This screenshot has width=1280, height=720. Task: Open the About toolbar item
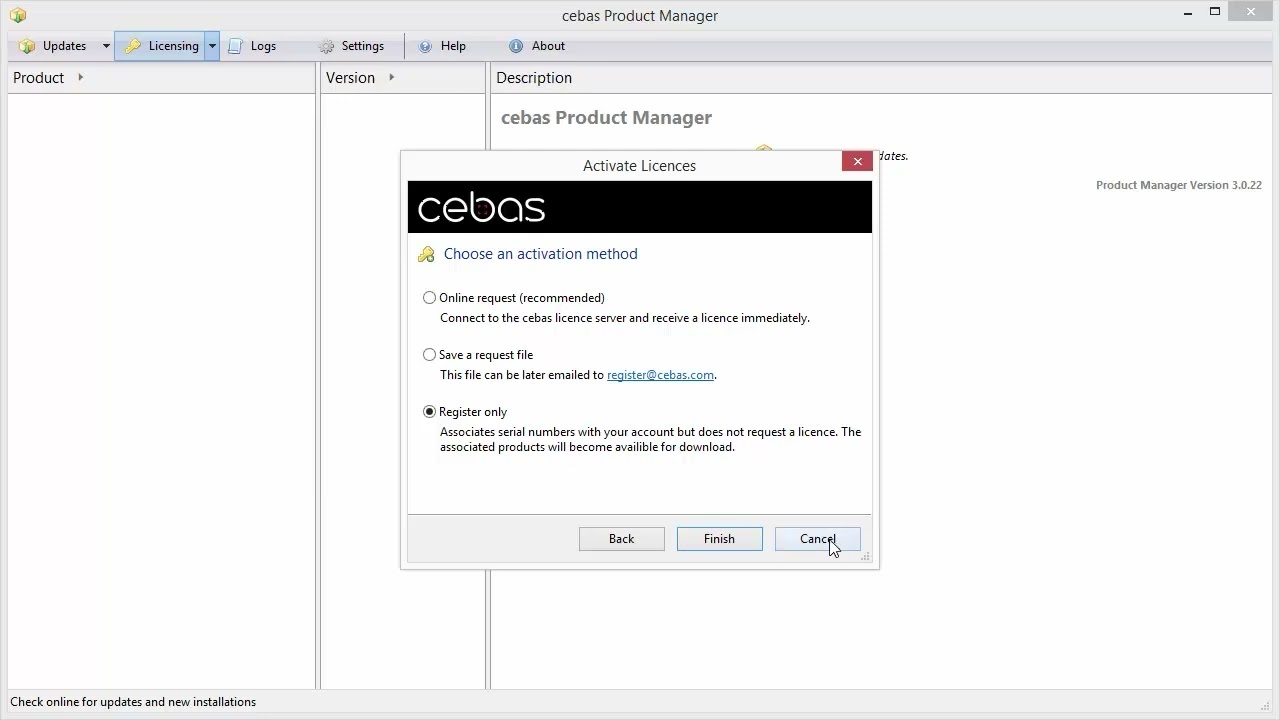tap(537, 46)
